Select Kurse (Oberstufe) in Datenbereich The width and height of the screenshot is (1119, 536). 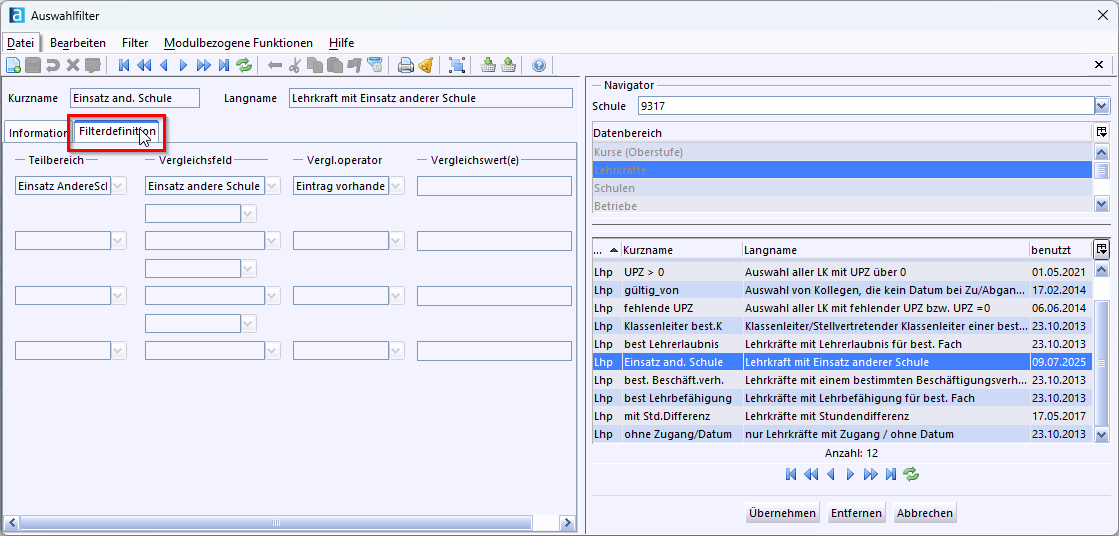pyautogui.click(x=842, y=152)
